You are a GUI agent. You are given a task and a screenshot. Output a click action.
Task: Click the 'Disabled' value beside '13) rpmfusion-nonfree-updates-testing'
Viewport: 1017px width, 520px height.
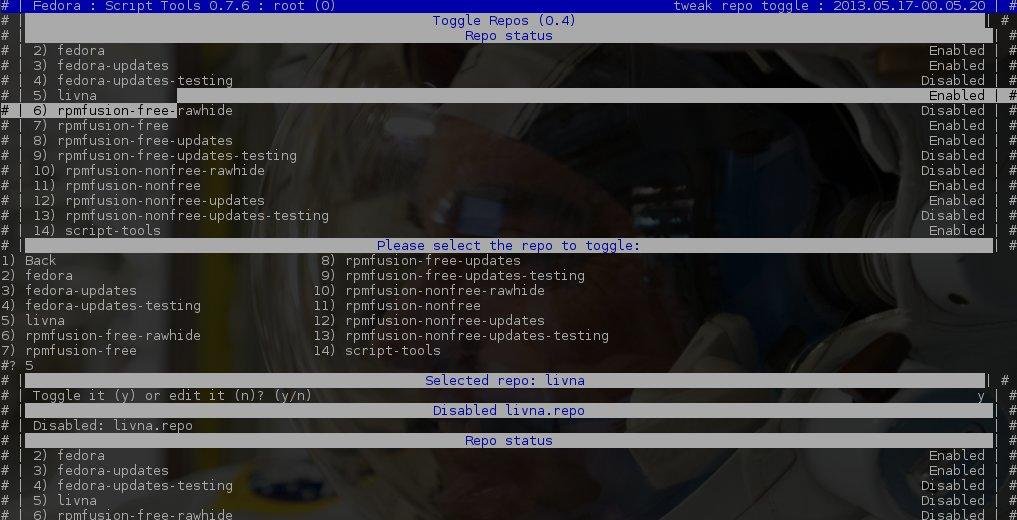coord(953,215)
